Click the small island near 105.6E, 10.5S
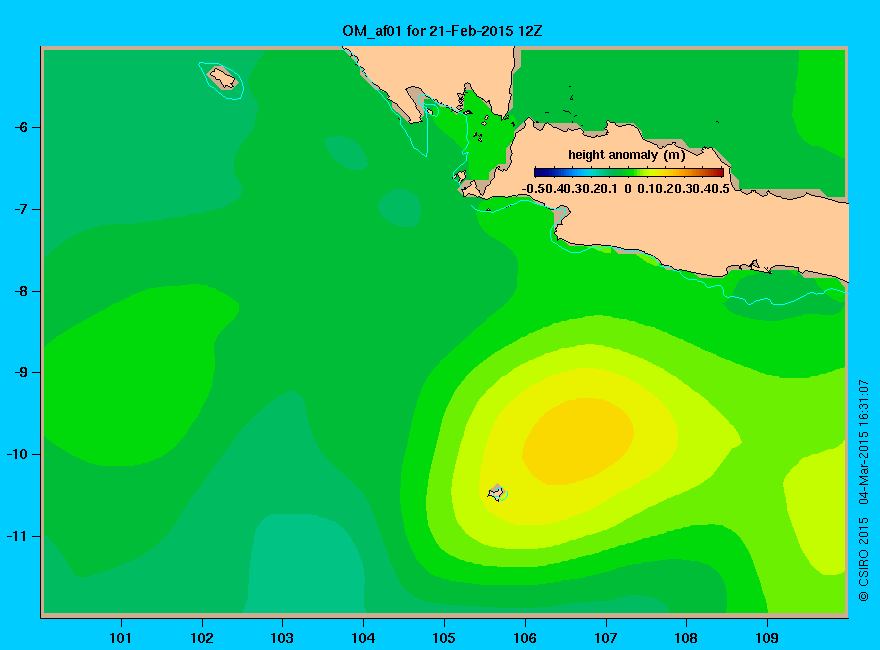 tap(496, 493)
